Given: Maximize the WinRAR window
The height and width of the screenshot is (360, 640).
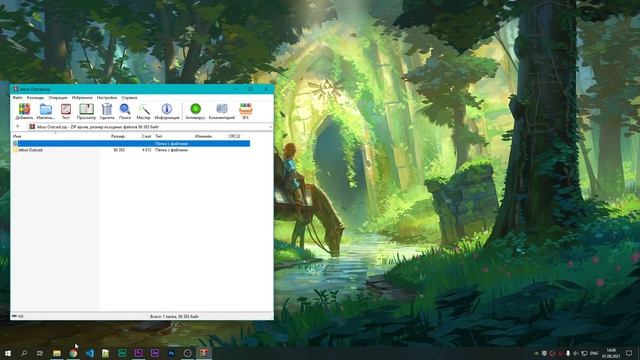Looking at the screenshot, I should 251,89.
